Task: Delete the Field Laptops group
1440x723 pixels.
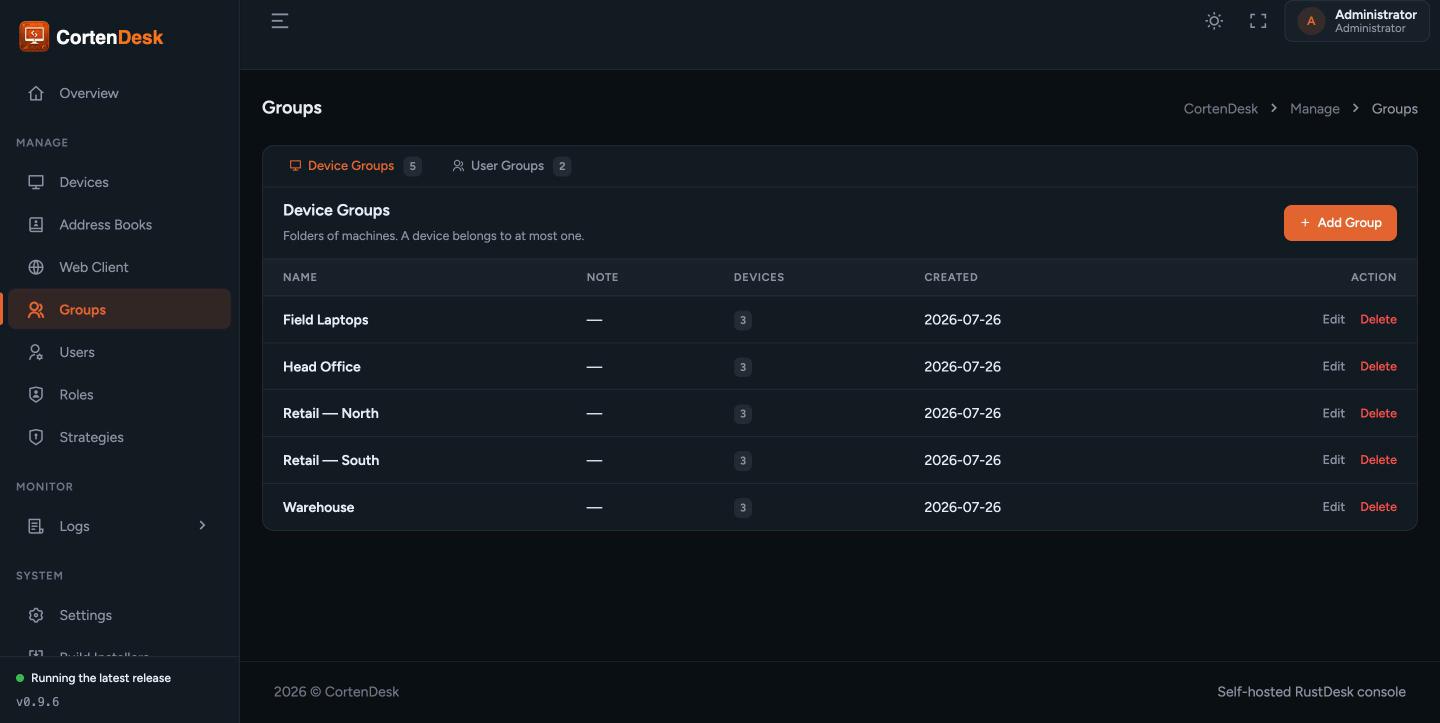Action: [x=1378, y=319]
